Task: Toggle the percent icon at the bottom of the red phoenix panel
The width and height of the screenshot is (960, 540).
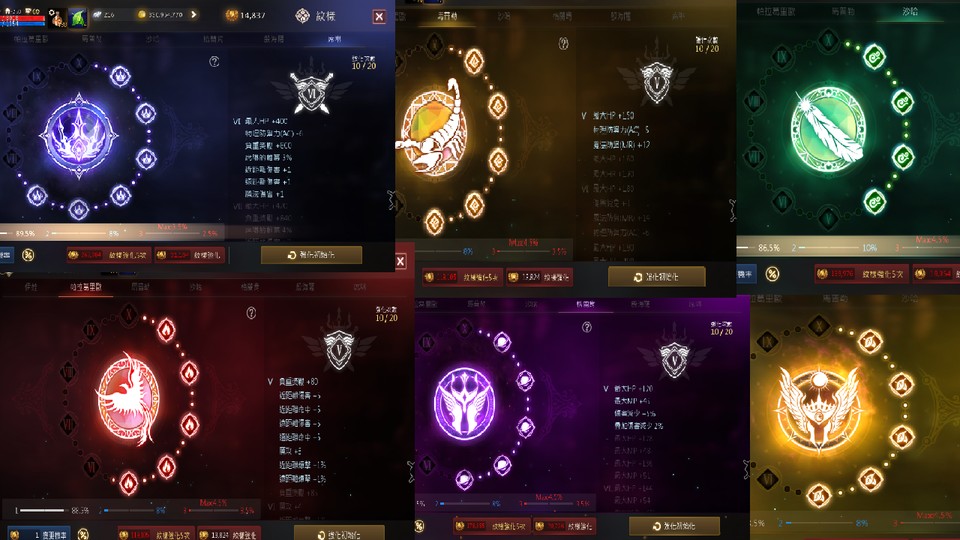Action: [84, 534]
